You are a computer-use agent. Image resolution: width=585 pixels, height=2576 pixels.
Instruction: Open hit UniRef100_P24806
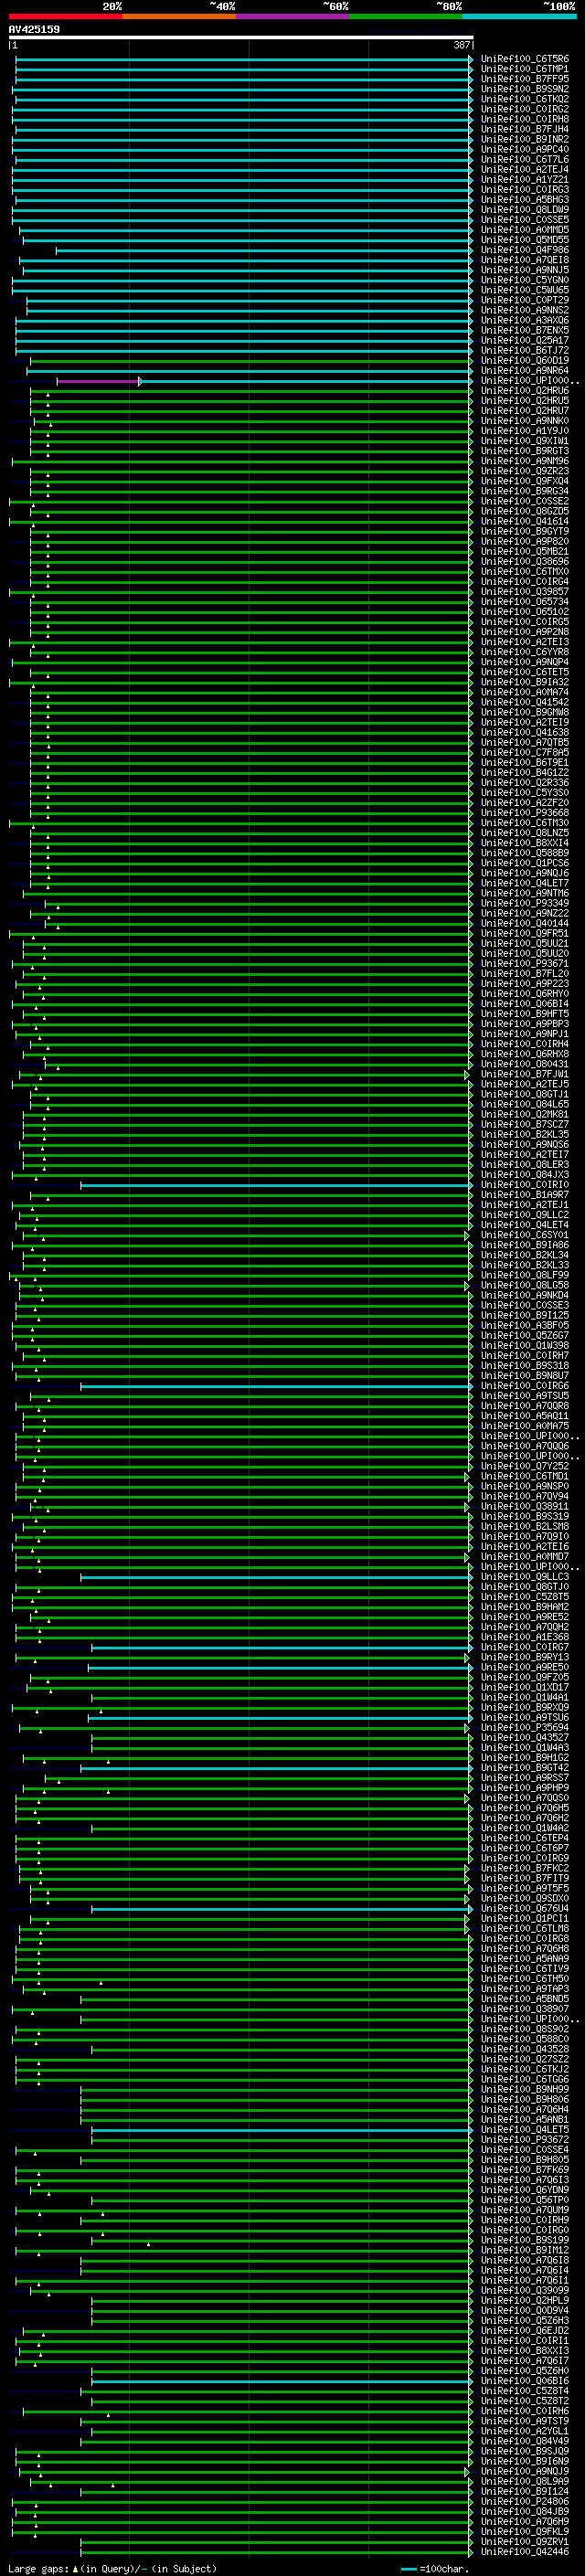(525, 2502)
